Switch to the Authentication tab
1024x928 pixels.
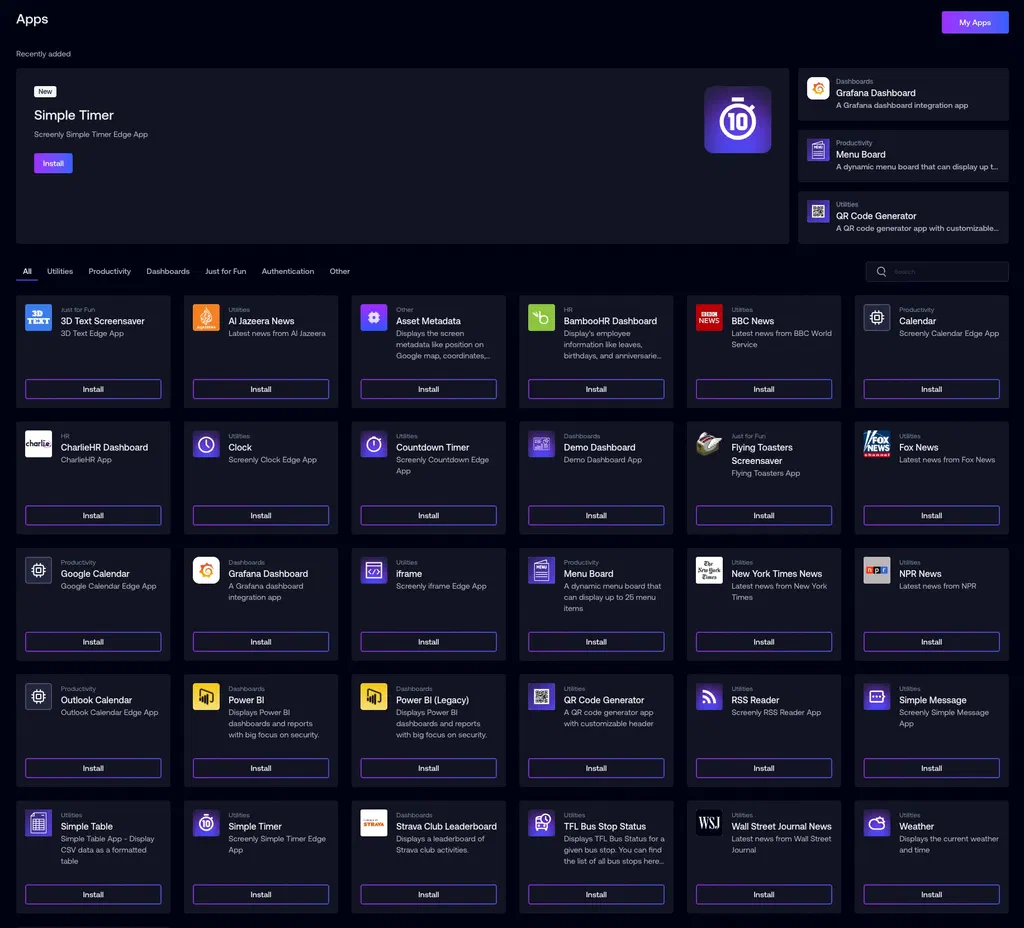pyautogui.click(x=288, y=271)
